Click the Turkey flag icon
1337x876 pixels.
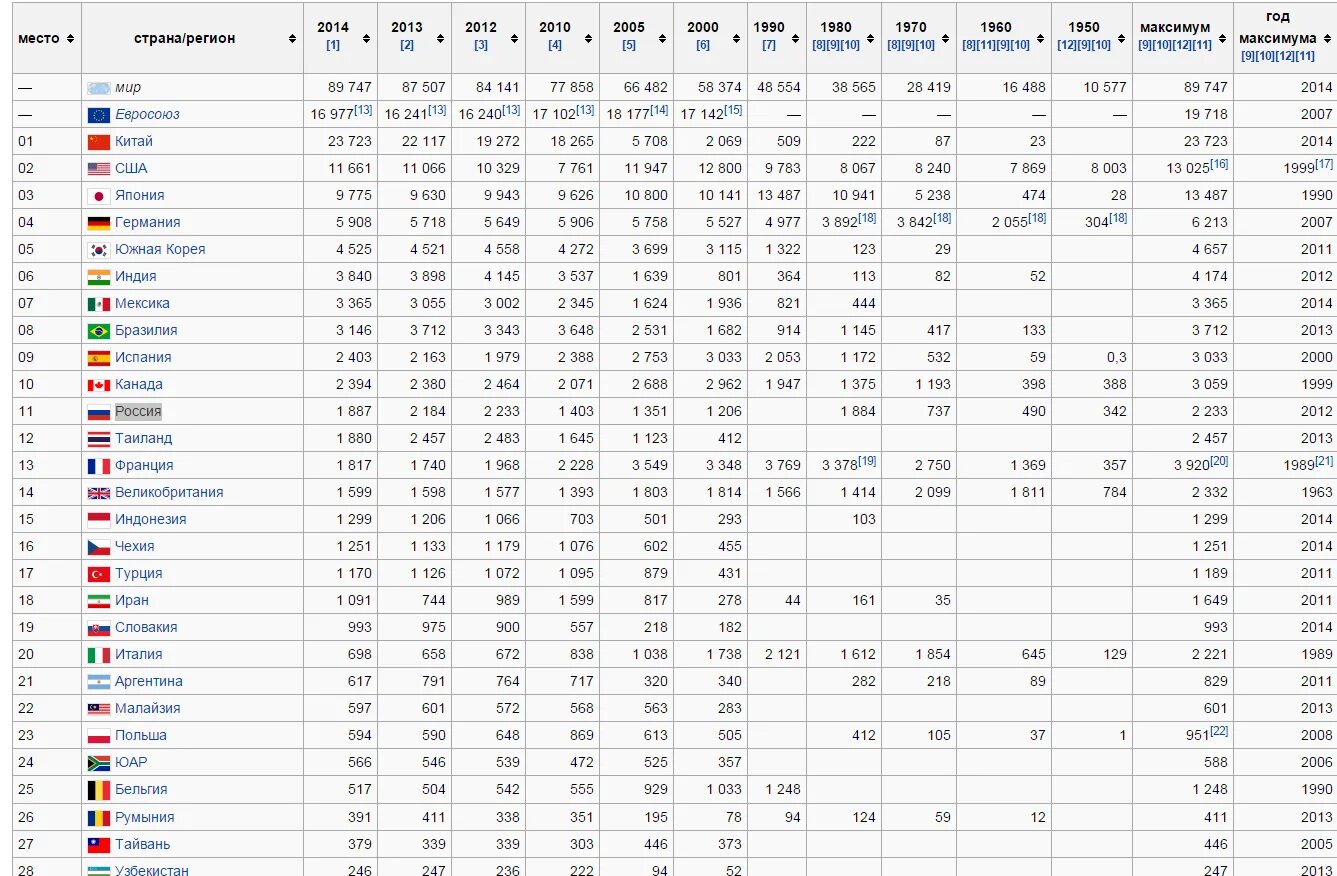tap(98, 574)
